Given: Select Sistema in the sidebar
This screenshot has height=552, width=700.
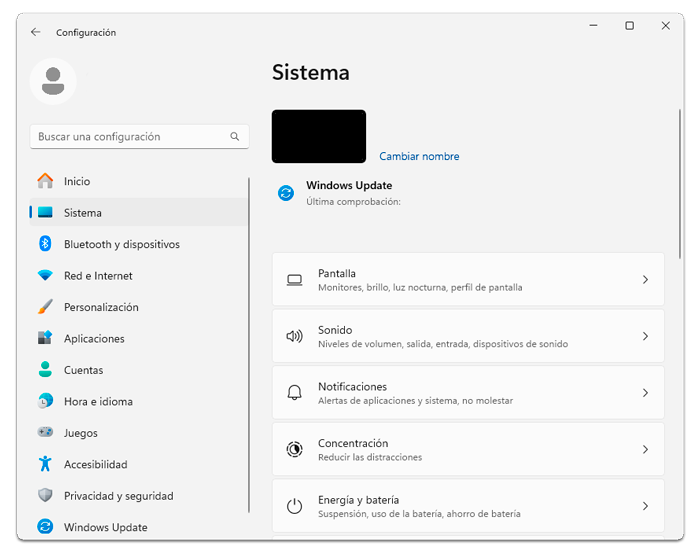Looking at the screenshot, I should pyautogui.click(x=138, y=212).
